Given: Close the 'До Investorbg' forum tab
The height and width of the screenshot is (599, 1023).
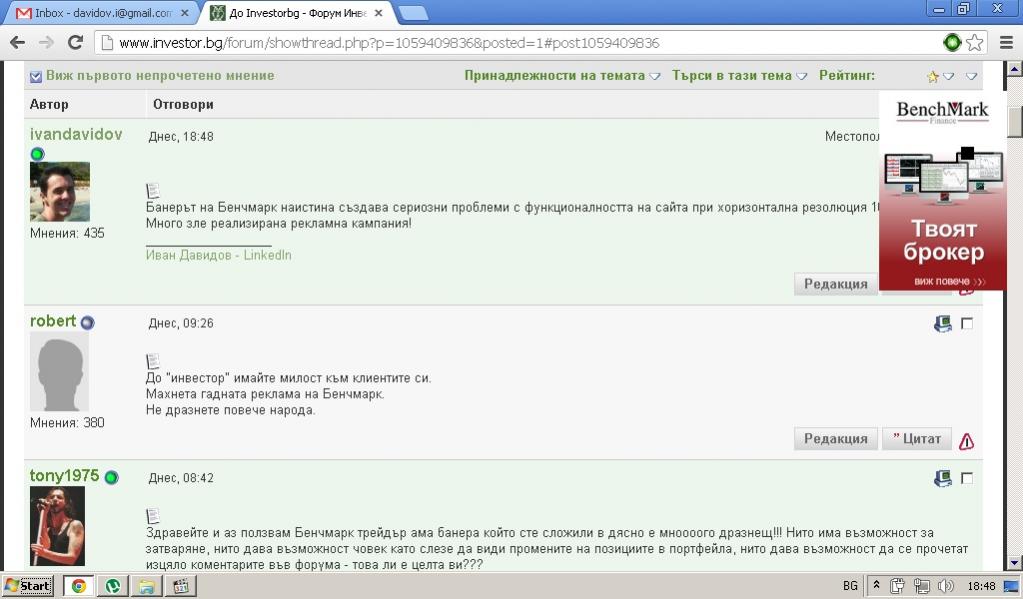Looking at the screenshot, I should (x=378, y=13).
